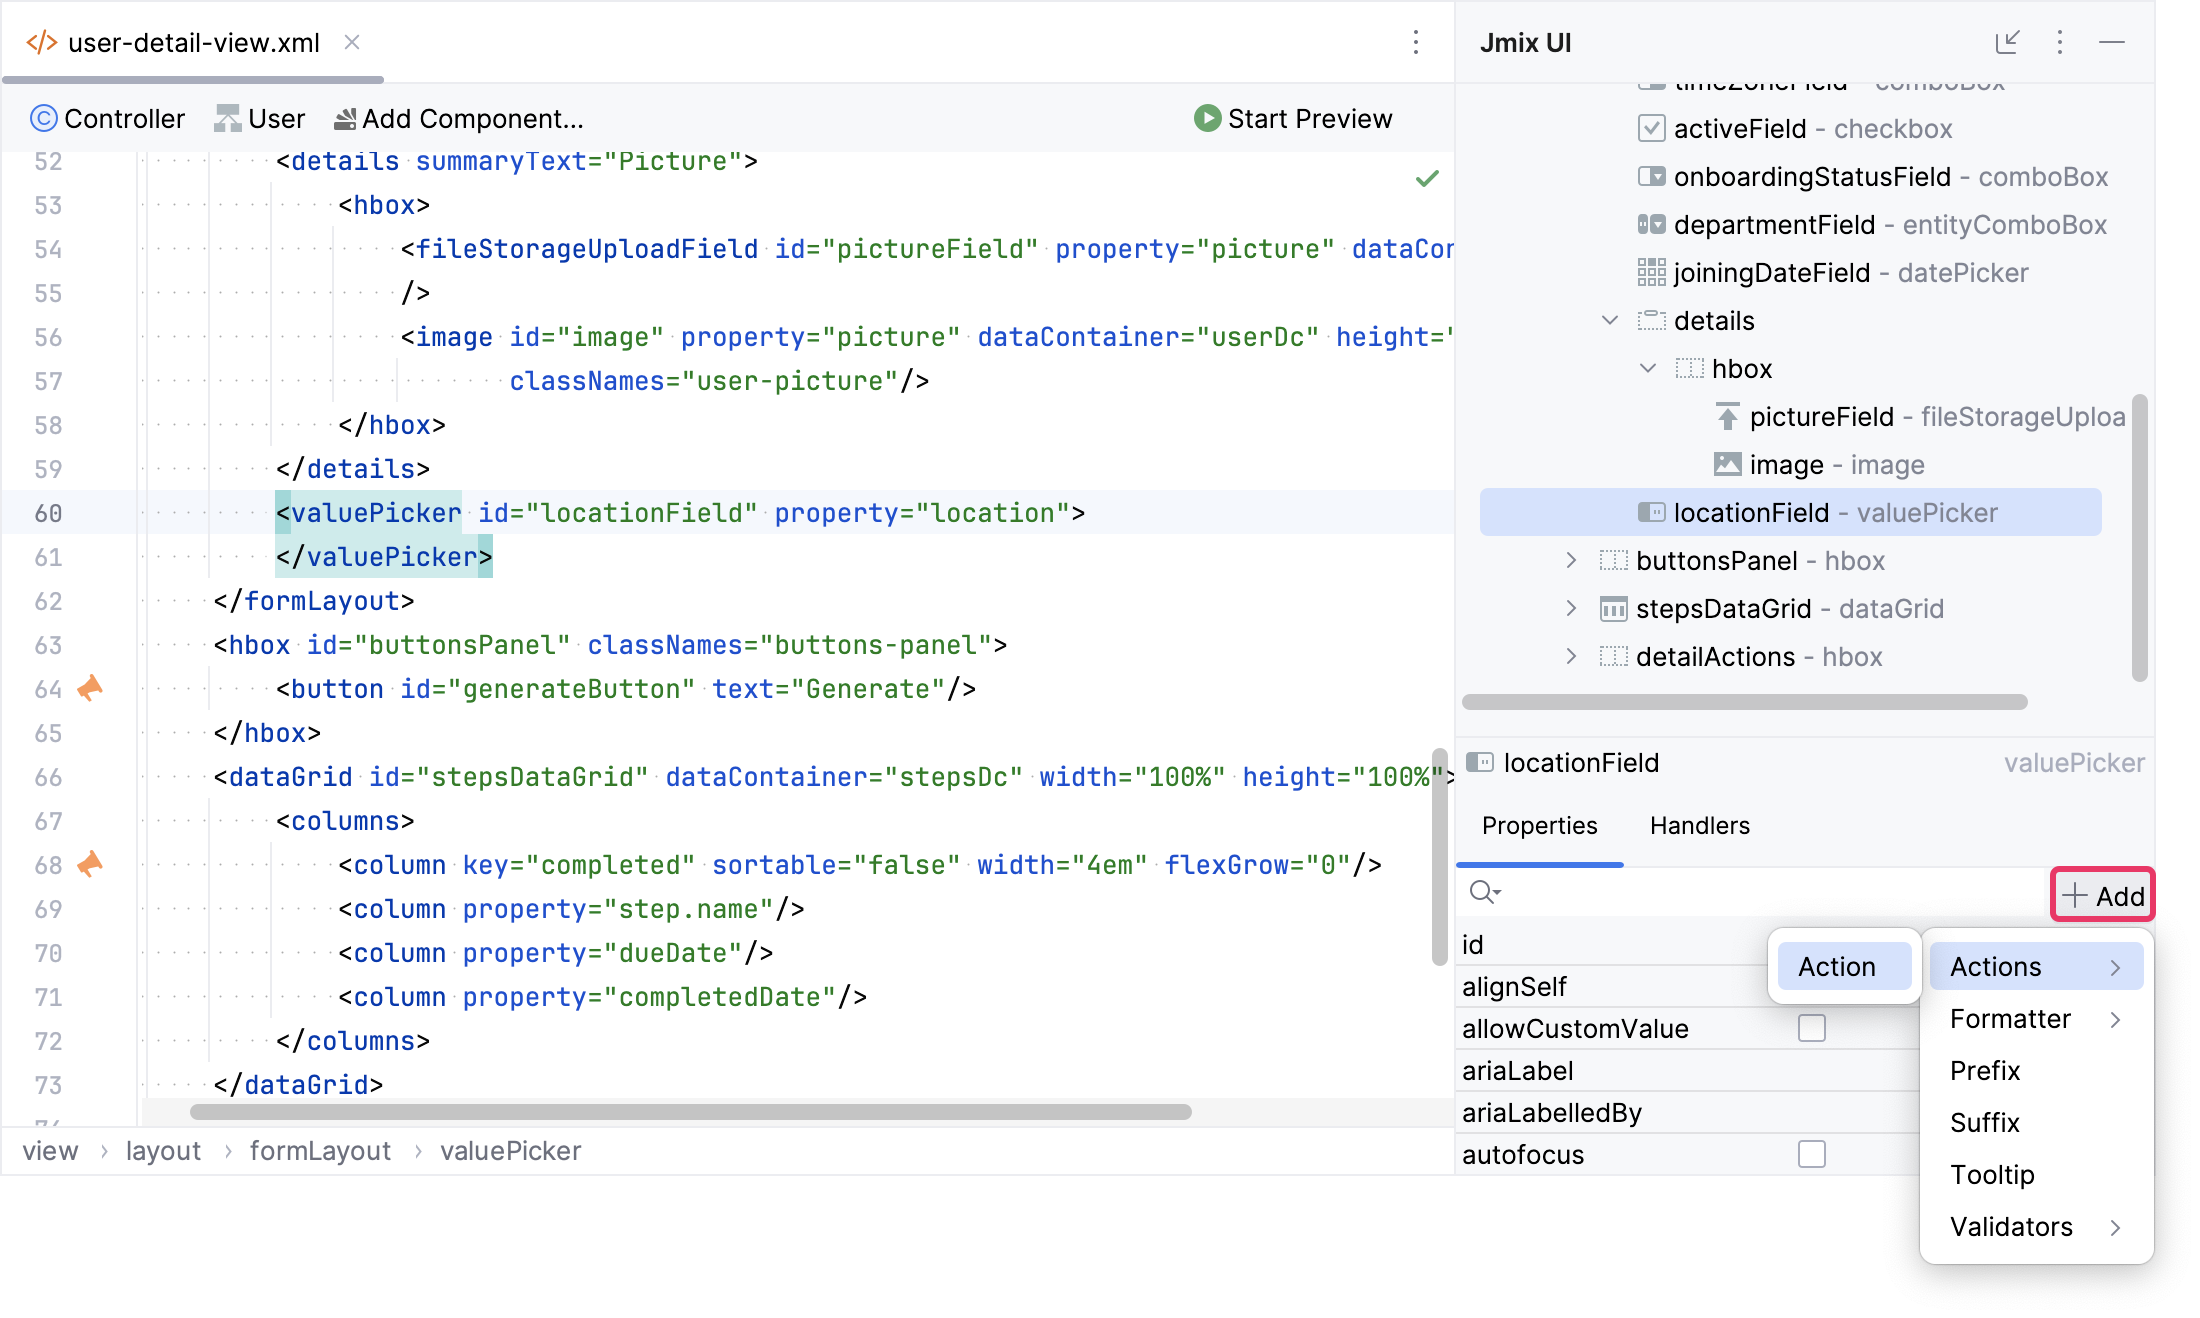The image size is (2200, 1318).
Task: Collapse the details tree node
Action: [1610, 320]
